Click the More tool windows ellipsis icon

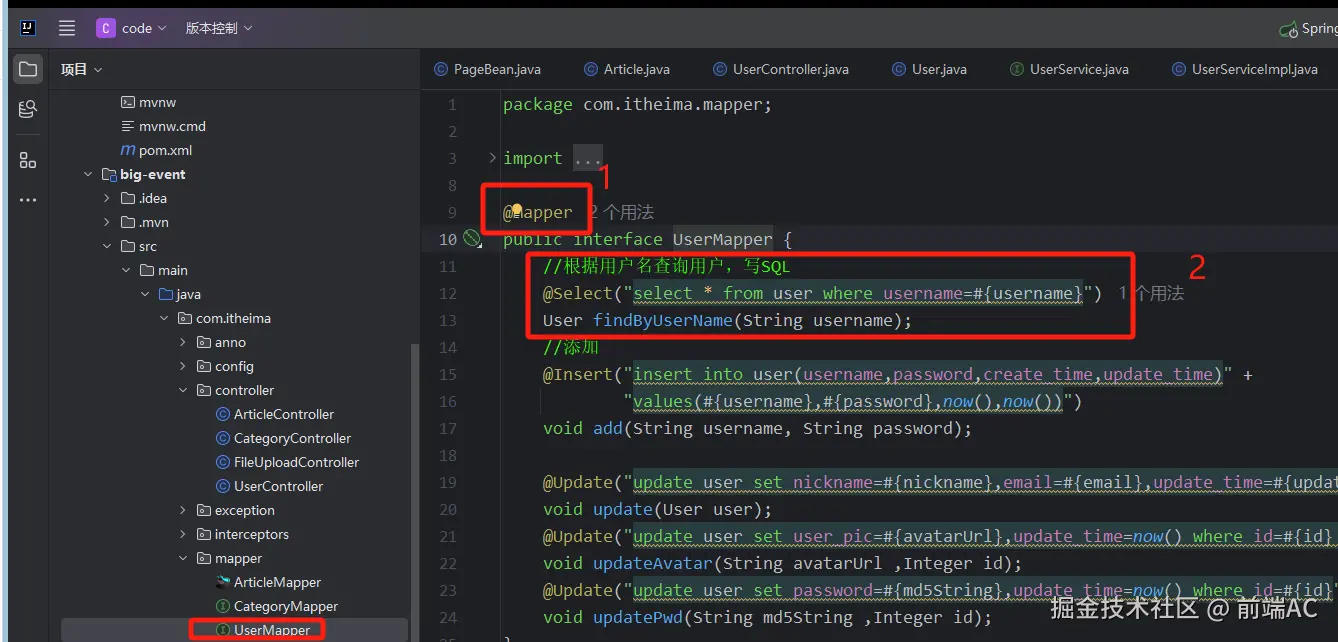coord(28,200)
